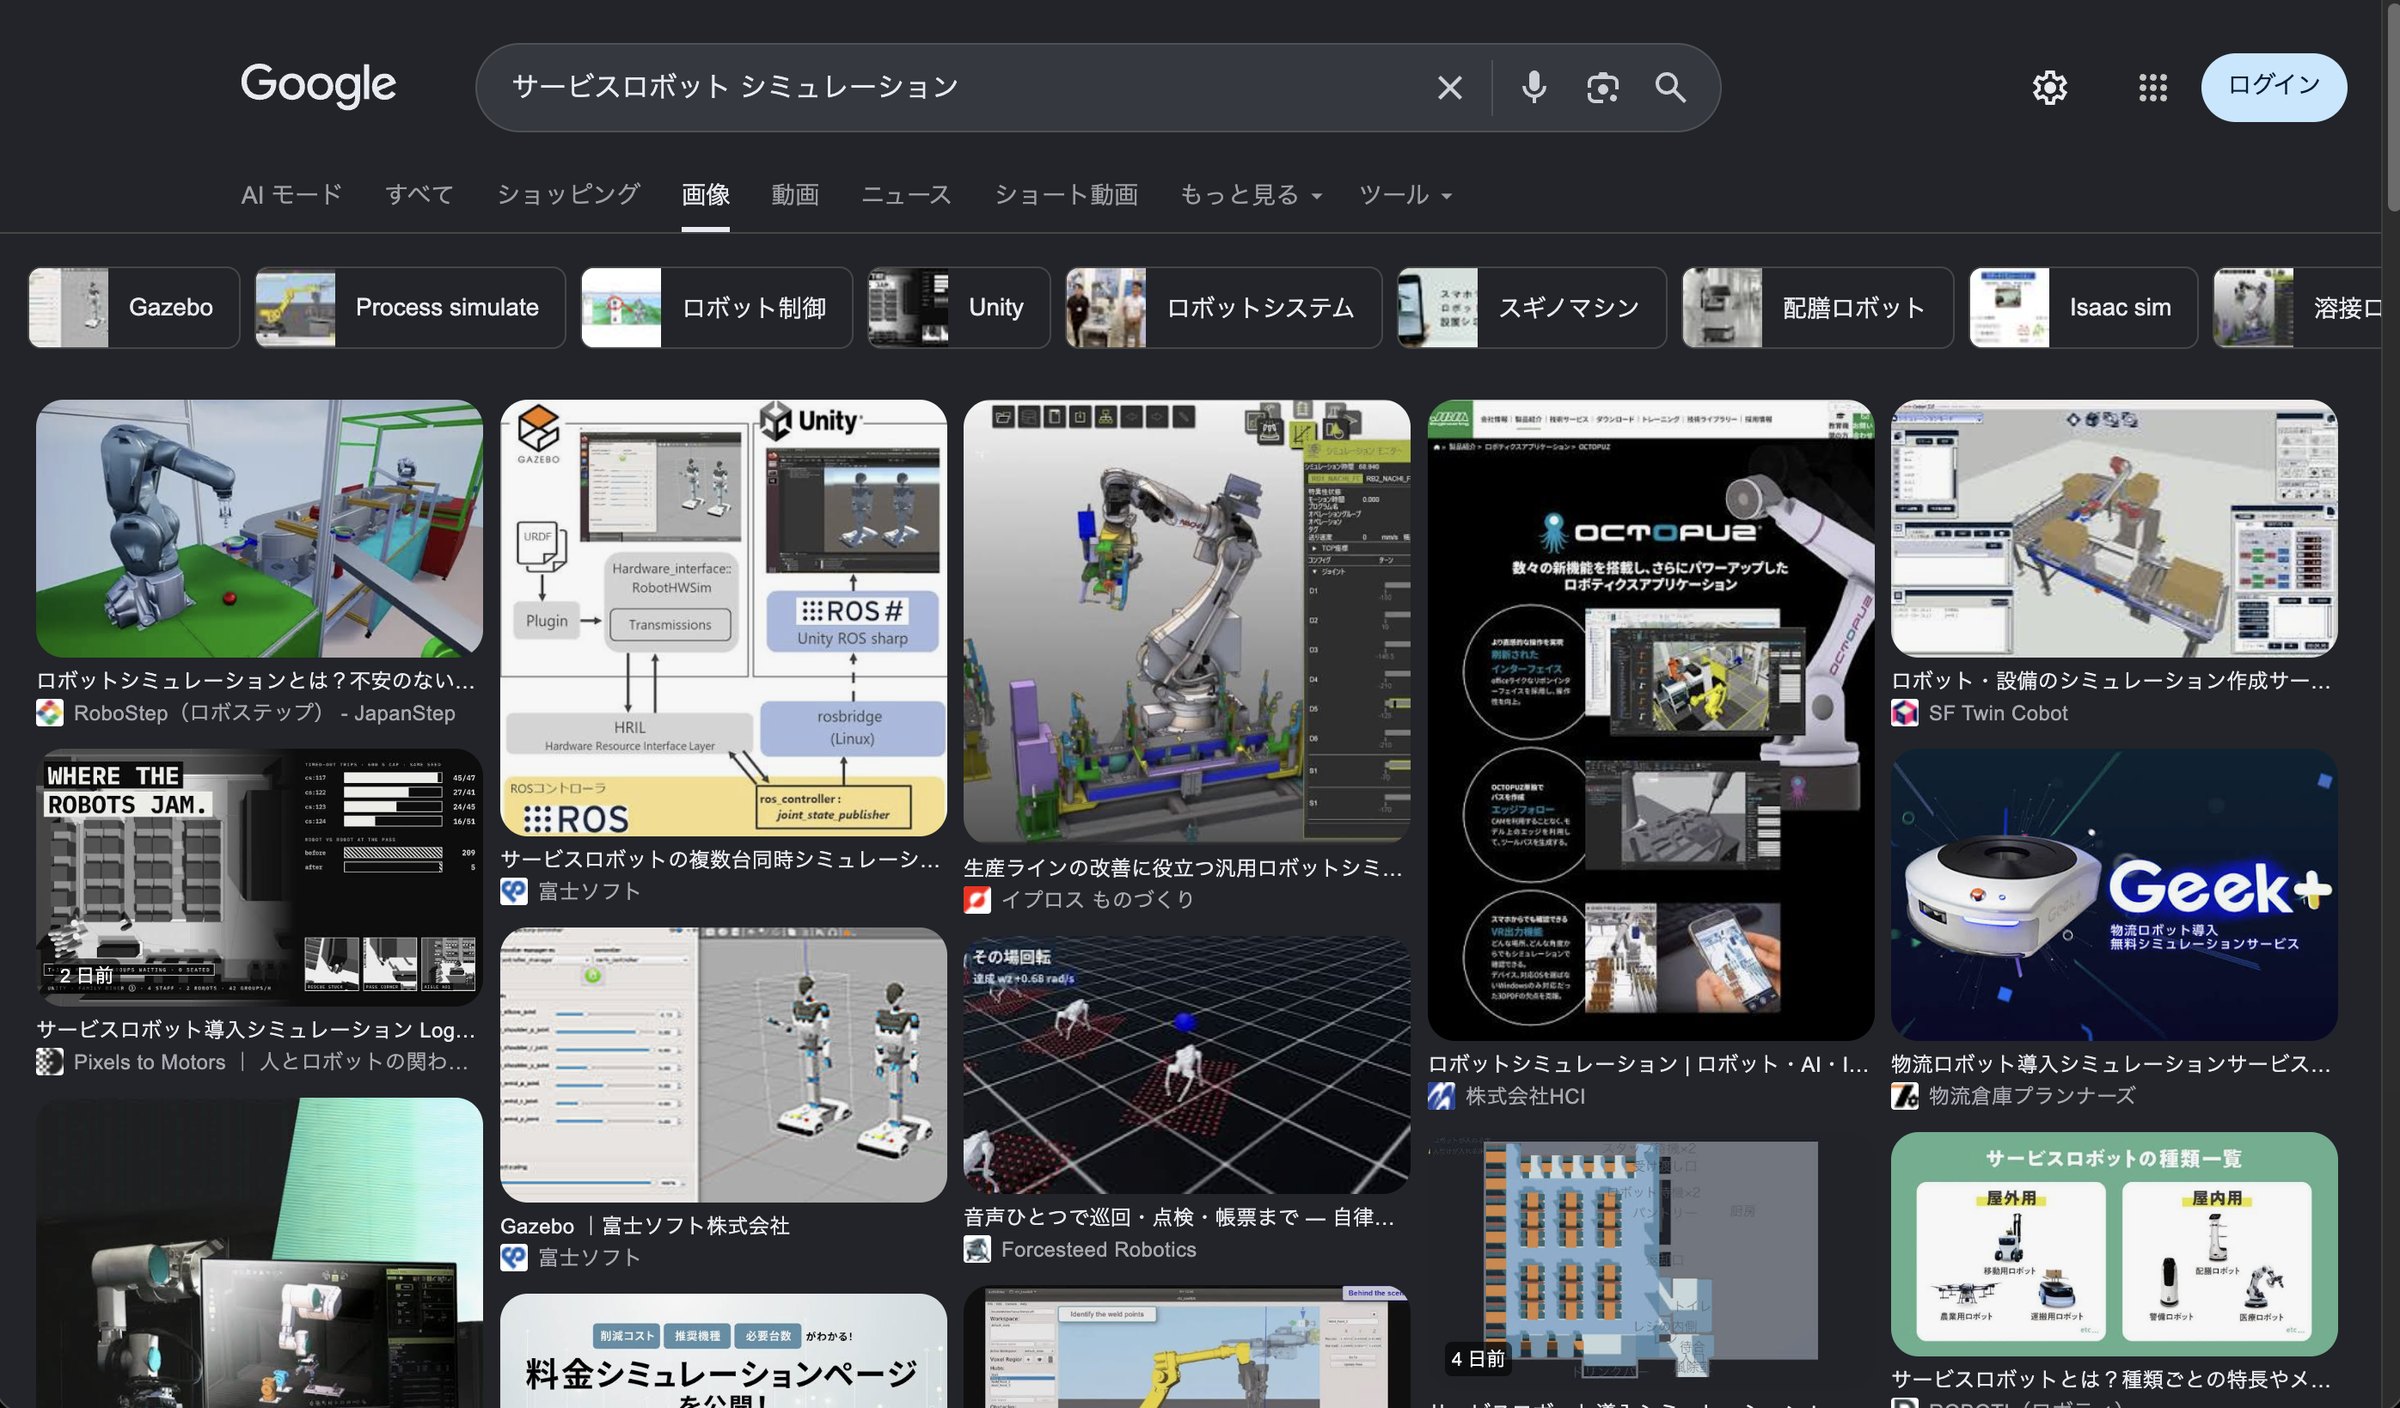Open Gazebo two humanoid robots image
The width and height of the screenshot is (2400, 1408).
(x=723, y=1064)
